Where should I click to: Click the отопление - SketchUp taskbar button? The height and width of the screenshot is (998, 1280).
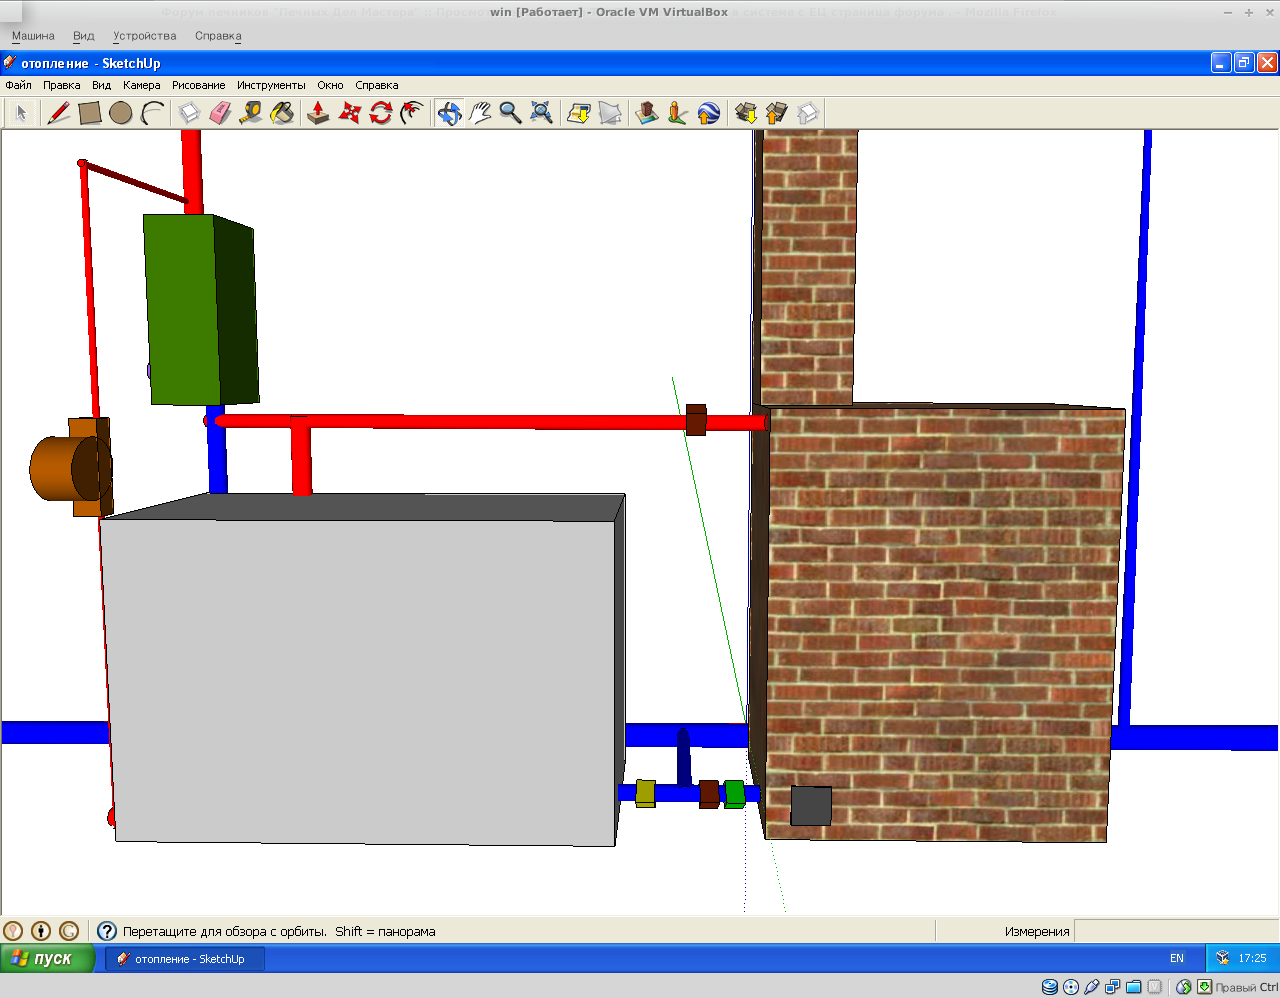click(185, 959)
